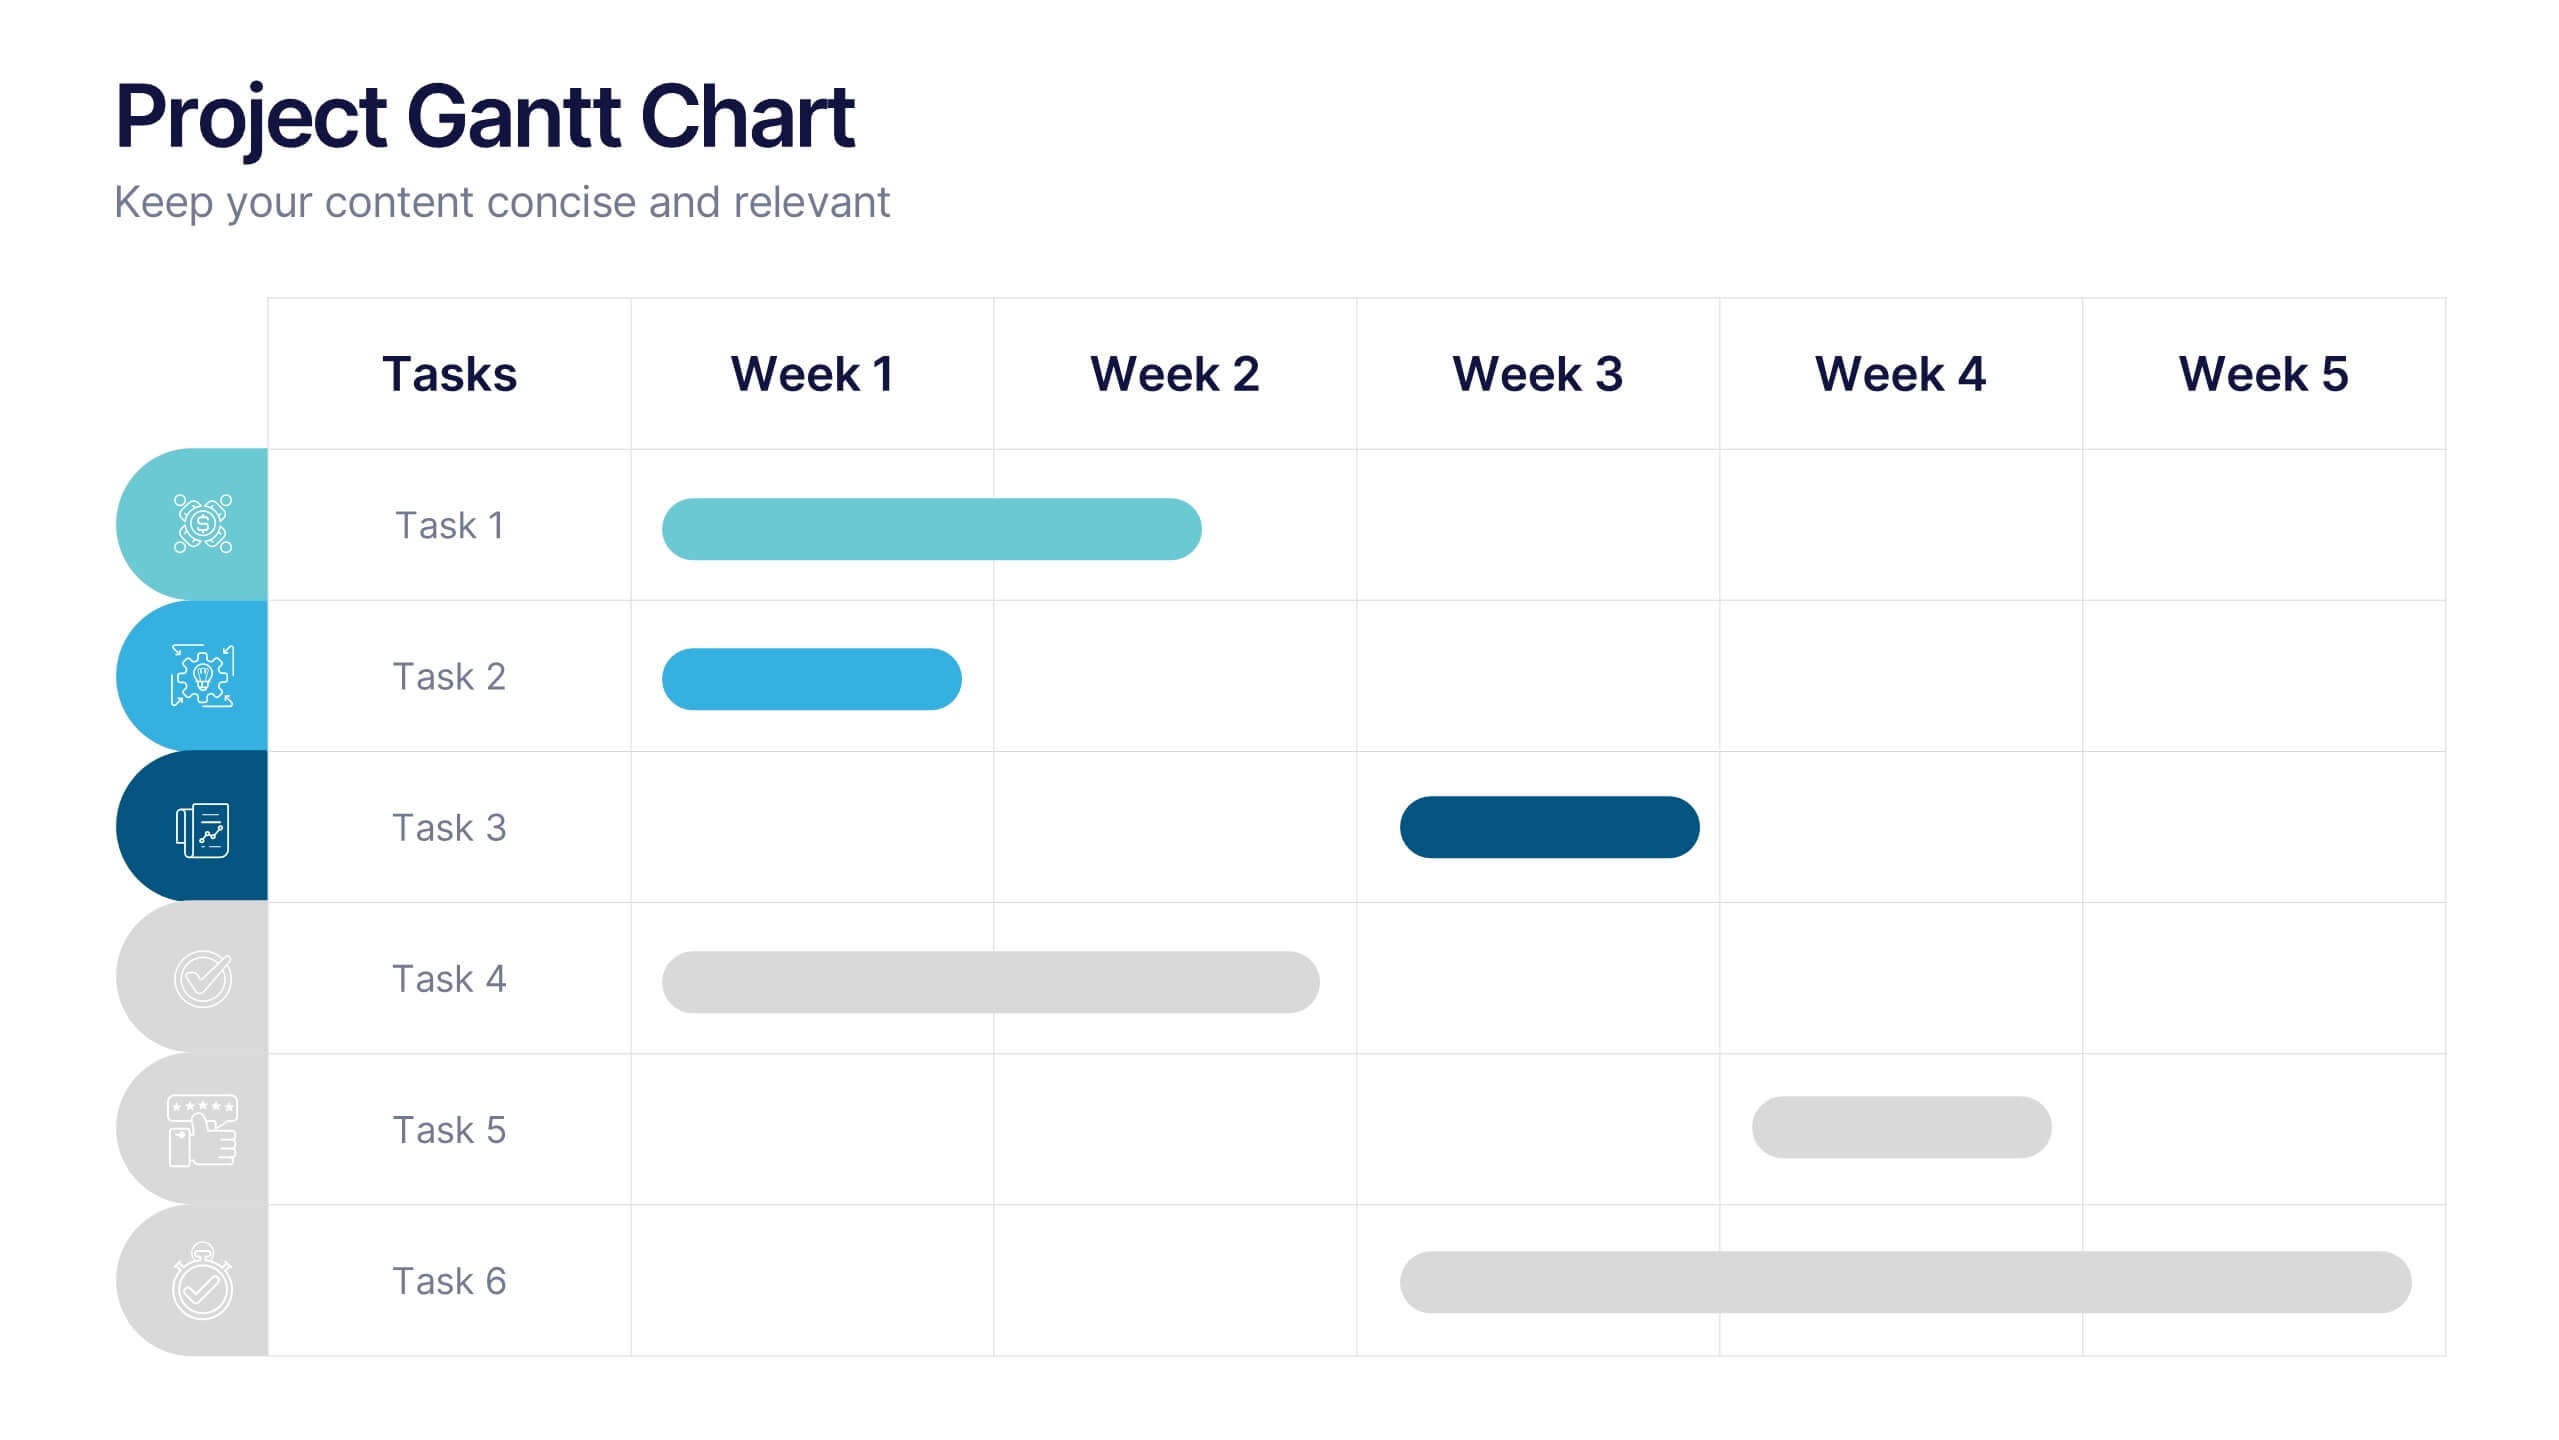Select the blue Task 2 timeline bar
Image resolution: width=2559 pixels, height=1440 pixels.
coord(811,679)
